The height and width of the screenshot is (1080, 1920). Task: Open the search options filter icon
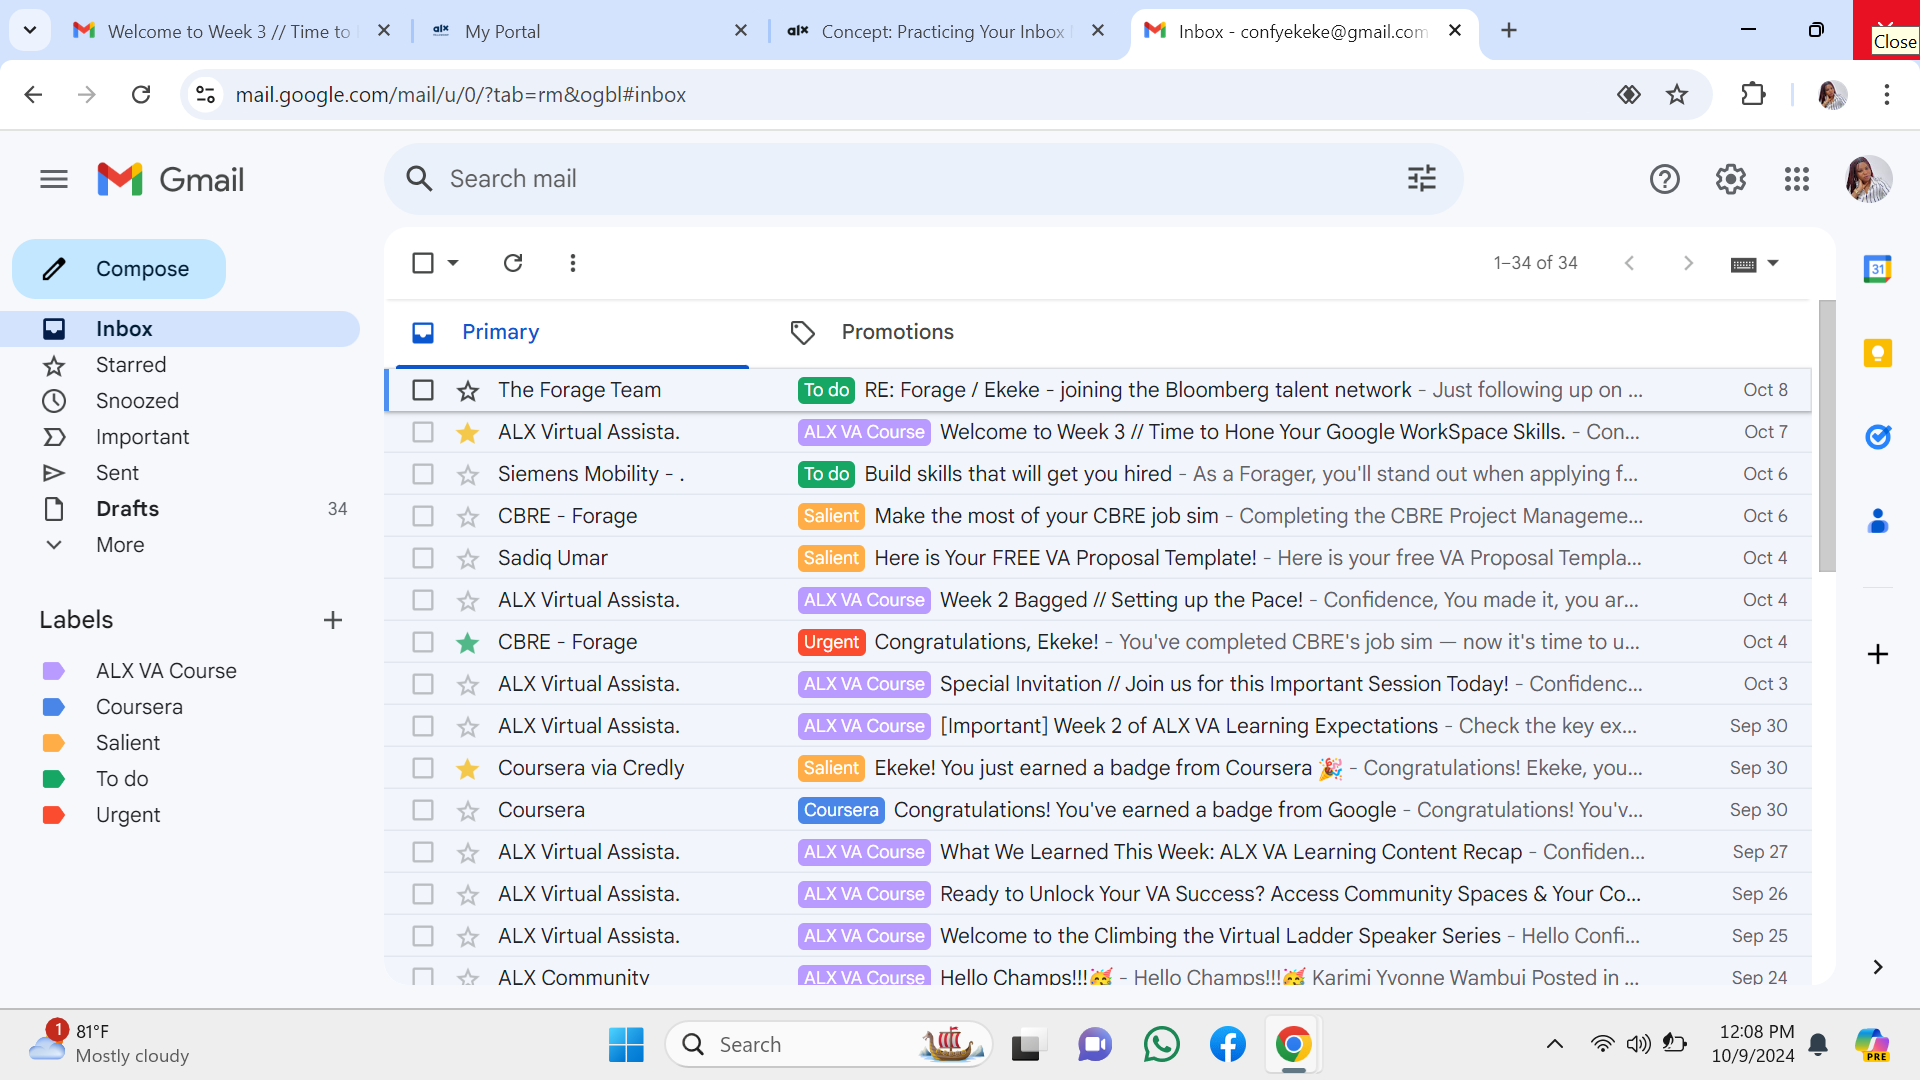tap(1421, 179)
